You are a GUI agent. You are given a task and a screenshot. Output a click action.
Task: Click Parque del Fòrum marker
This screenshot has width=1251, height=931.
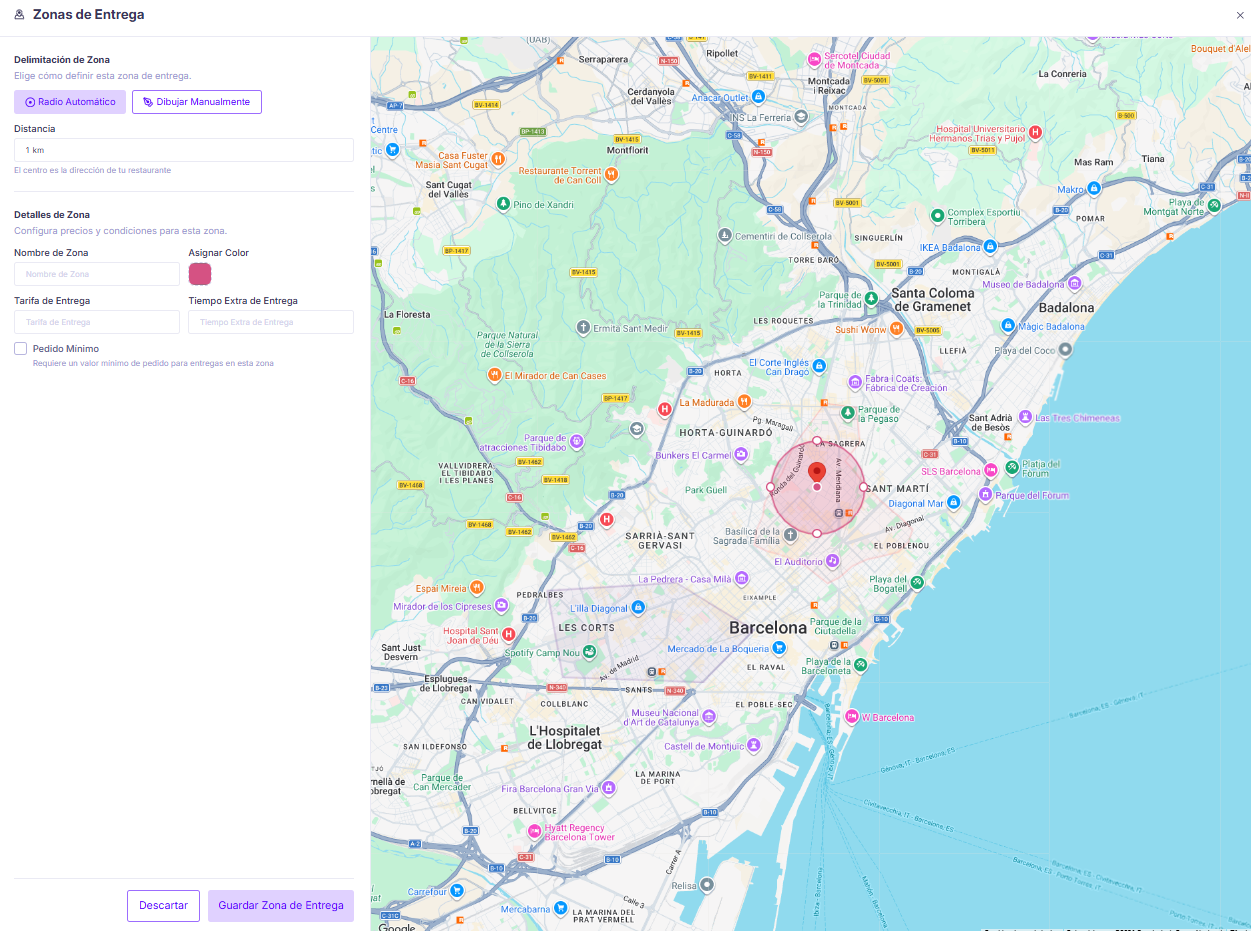pos(985,495)
